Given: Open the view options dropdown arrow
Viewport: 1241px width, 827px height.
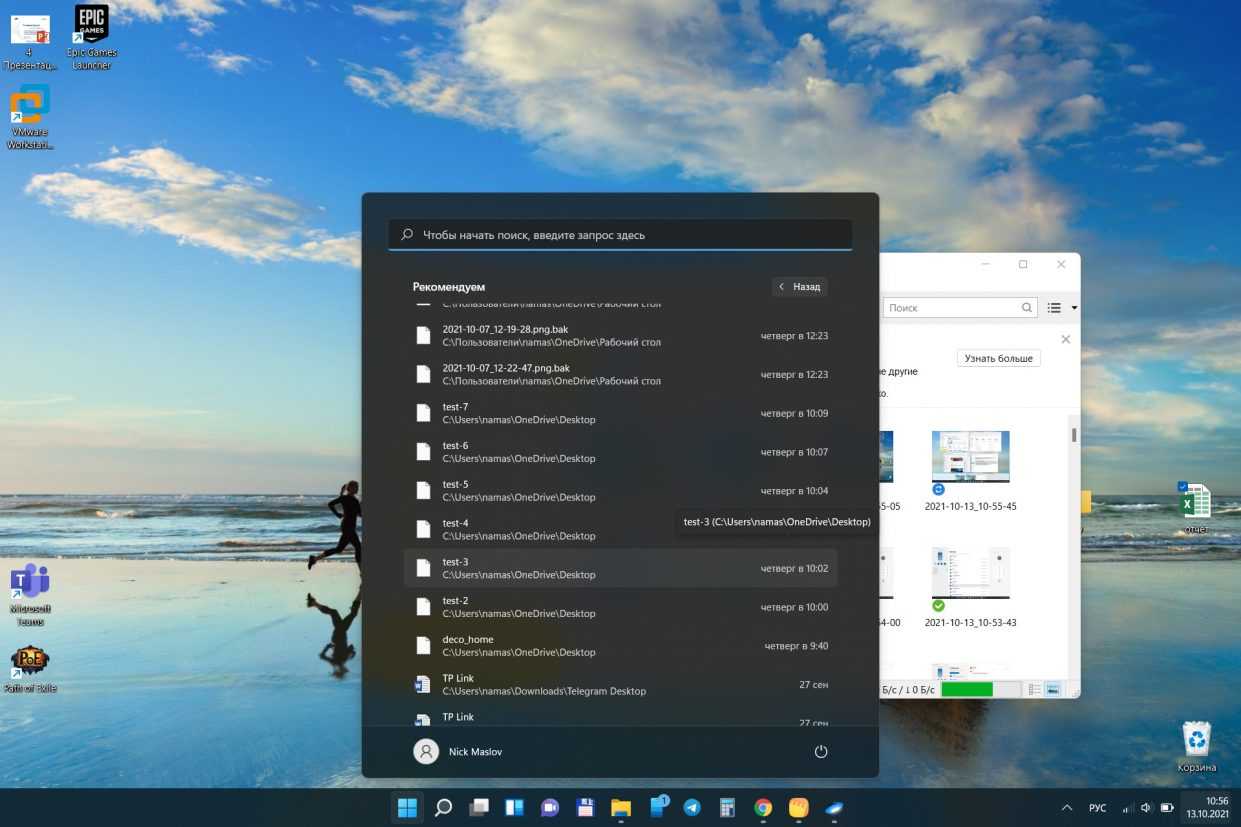Looking at the screenshot, I should 1074,308.
